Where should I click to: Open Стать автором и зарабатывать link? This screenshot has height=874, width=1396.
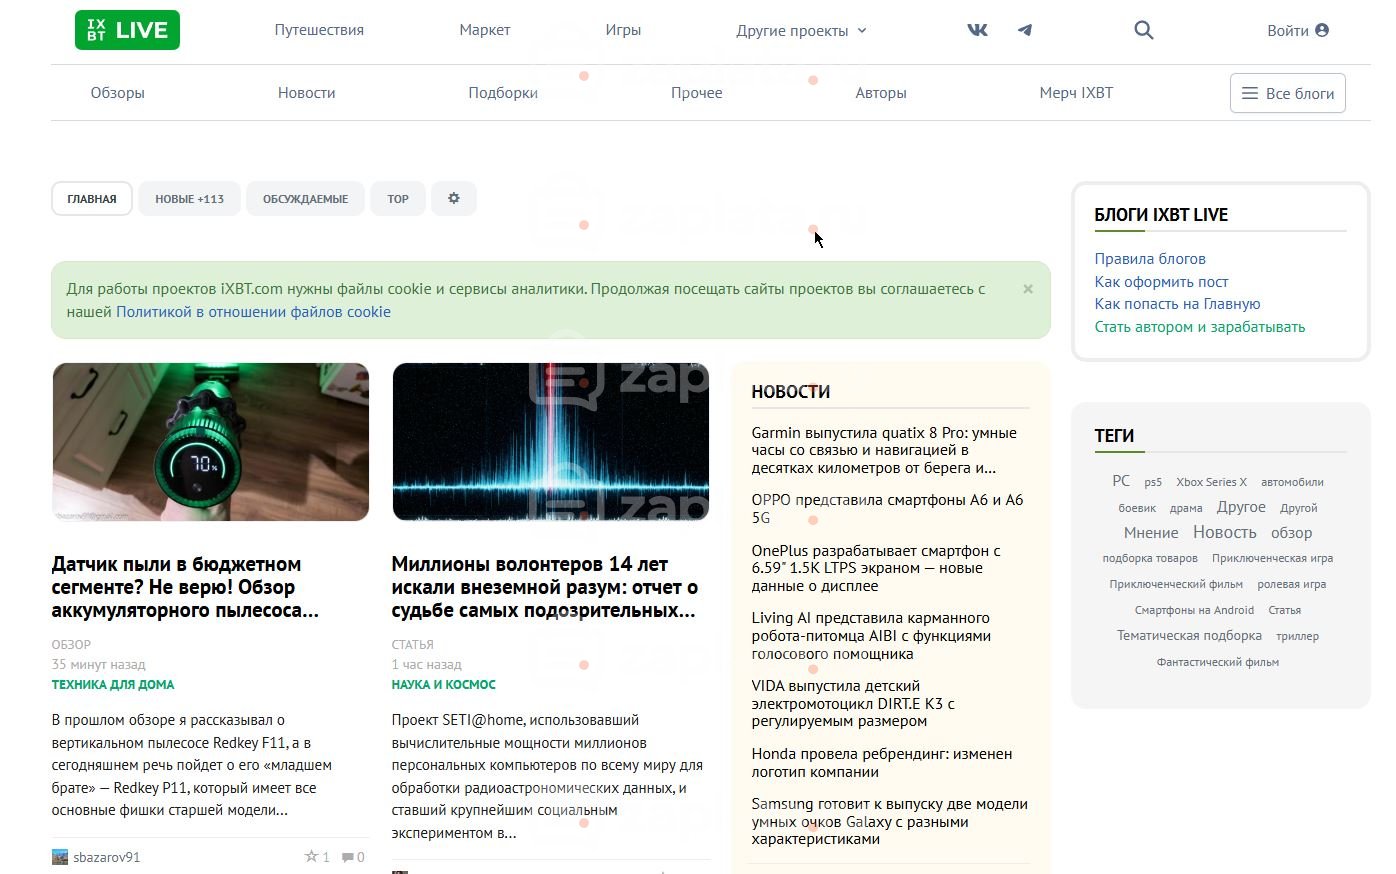pos(1200,327)
